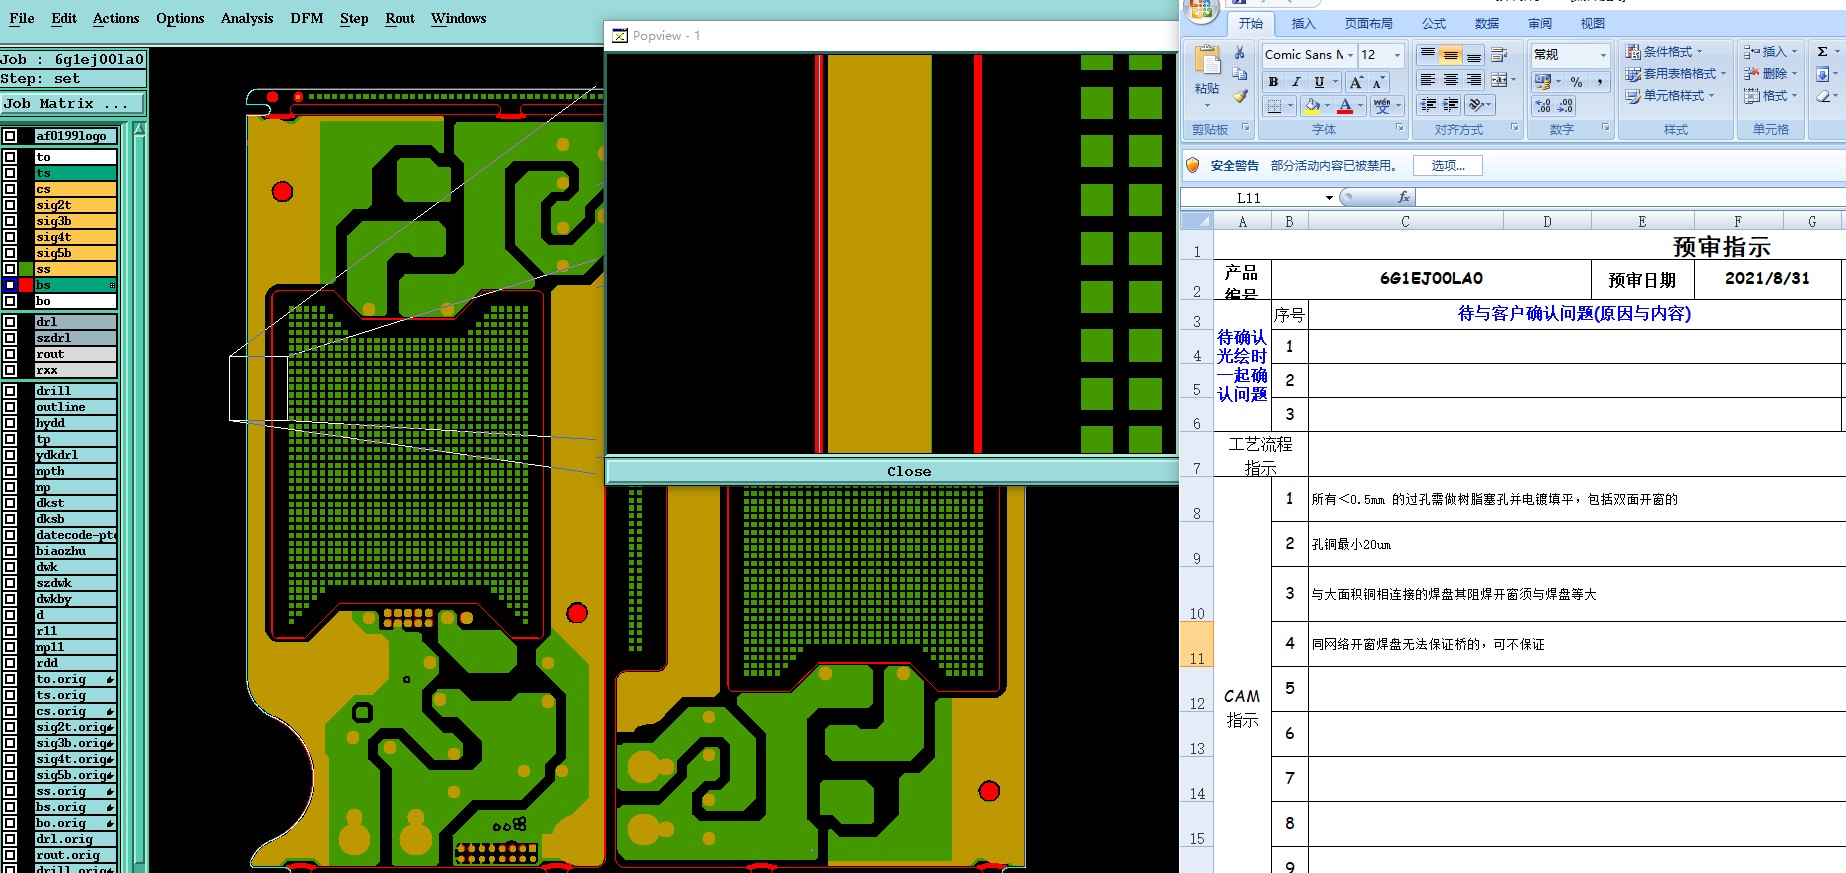This screenshot has height=873, width=1846.
Task: Open the number format dropdown 常规
Action: [x=1603, y=55]
